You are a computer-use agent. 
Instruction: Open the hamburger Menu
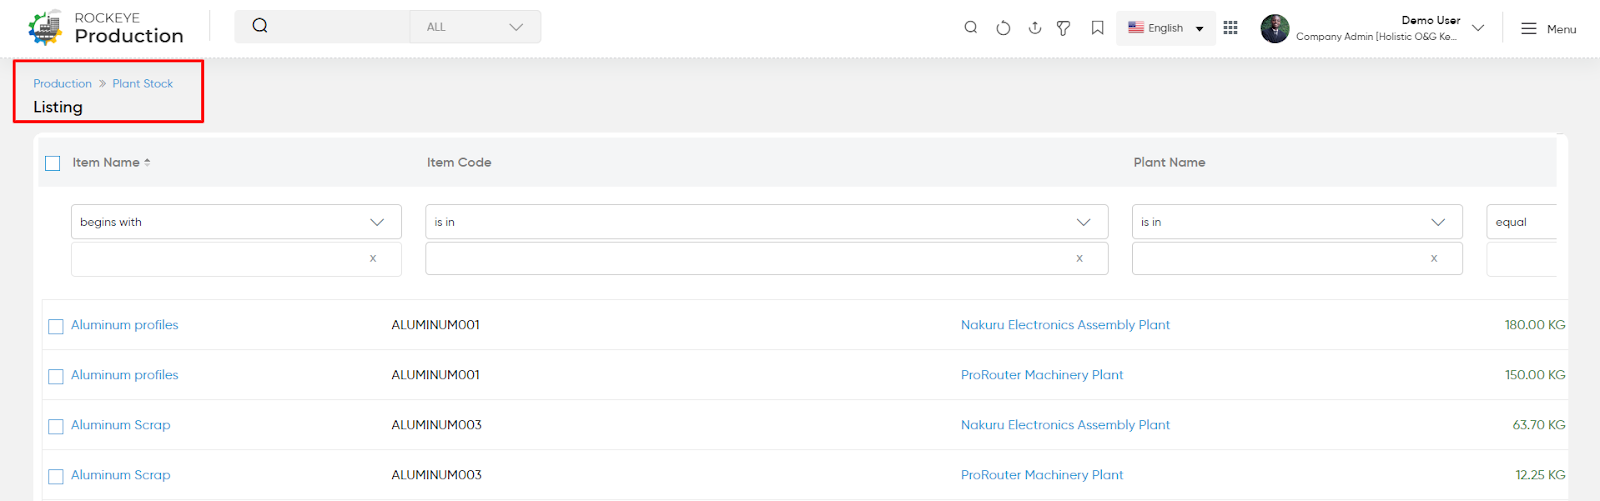[x=1548, y=29]
